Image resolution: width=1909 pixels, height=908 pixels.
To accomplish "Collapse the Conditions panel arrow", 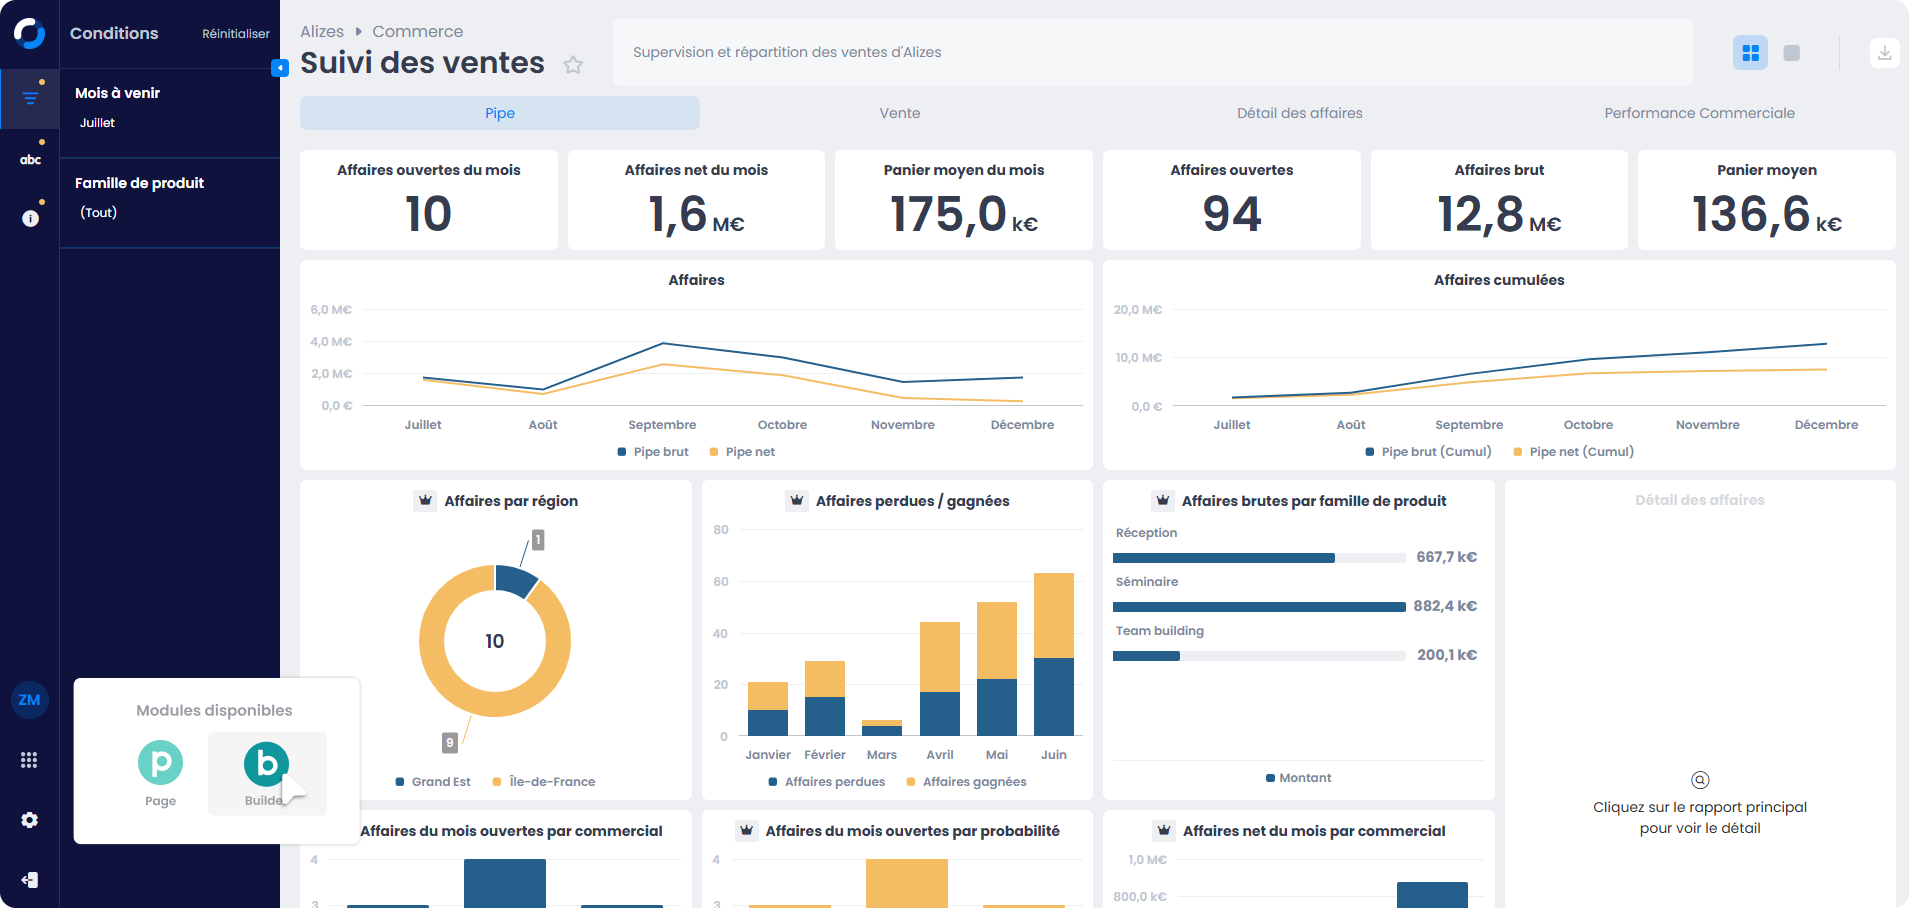I will coord(280,68).
